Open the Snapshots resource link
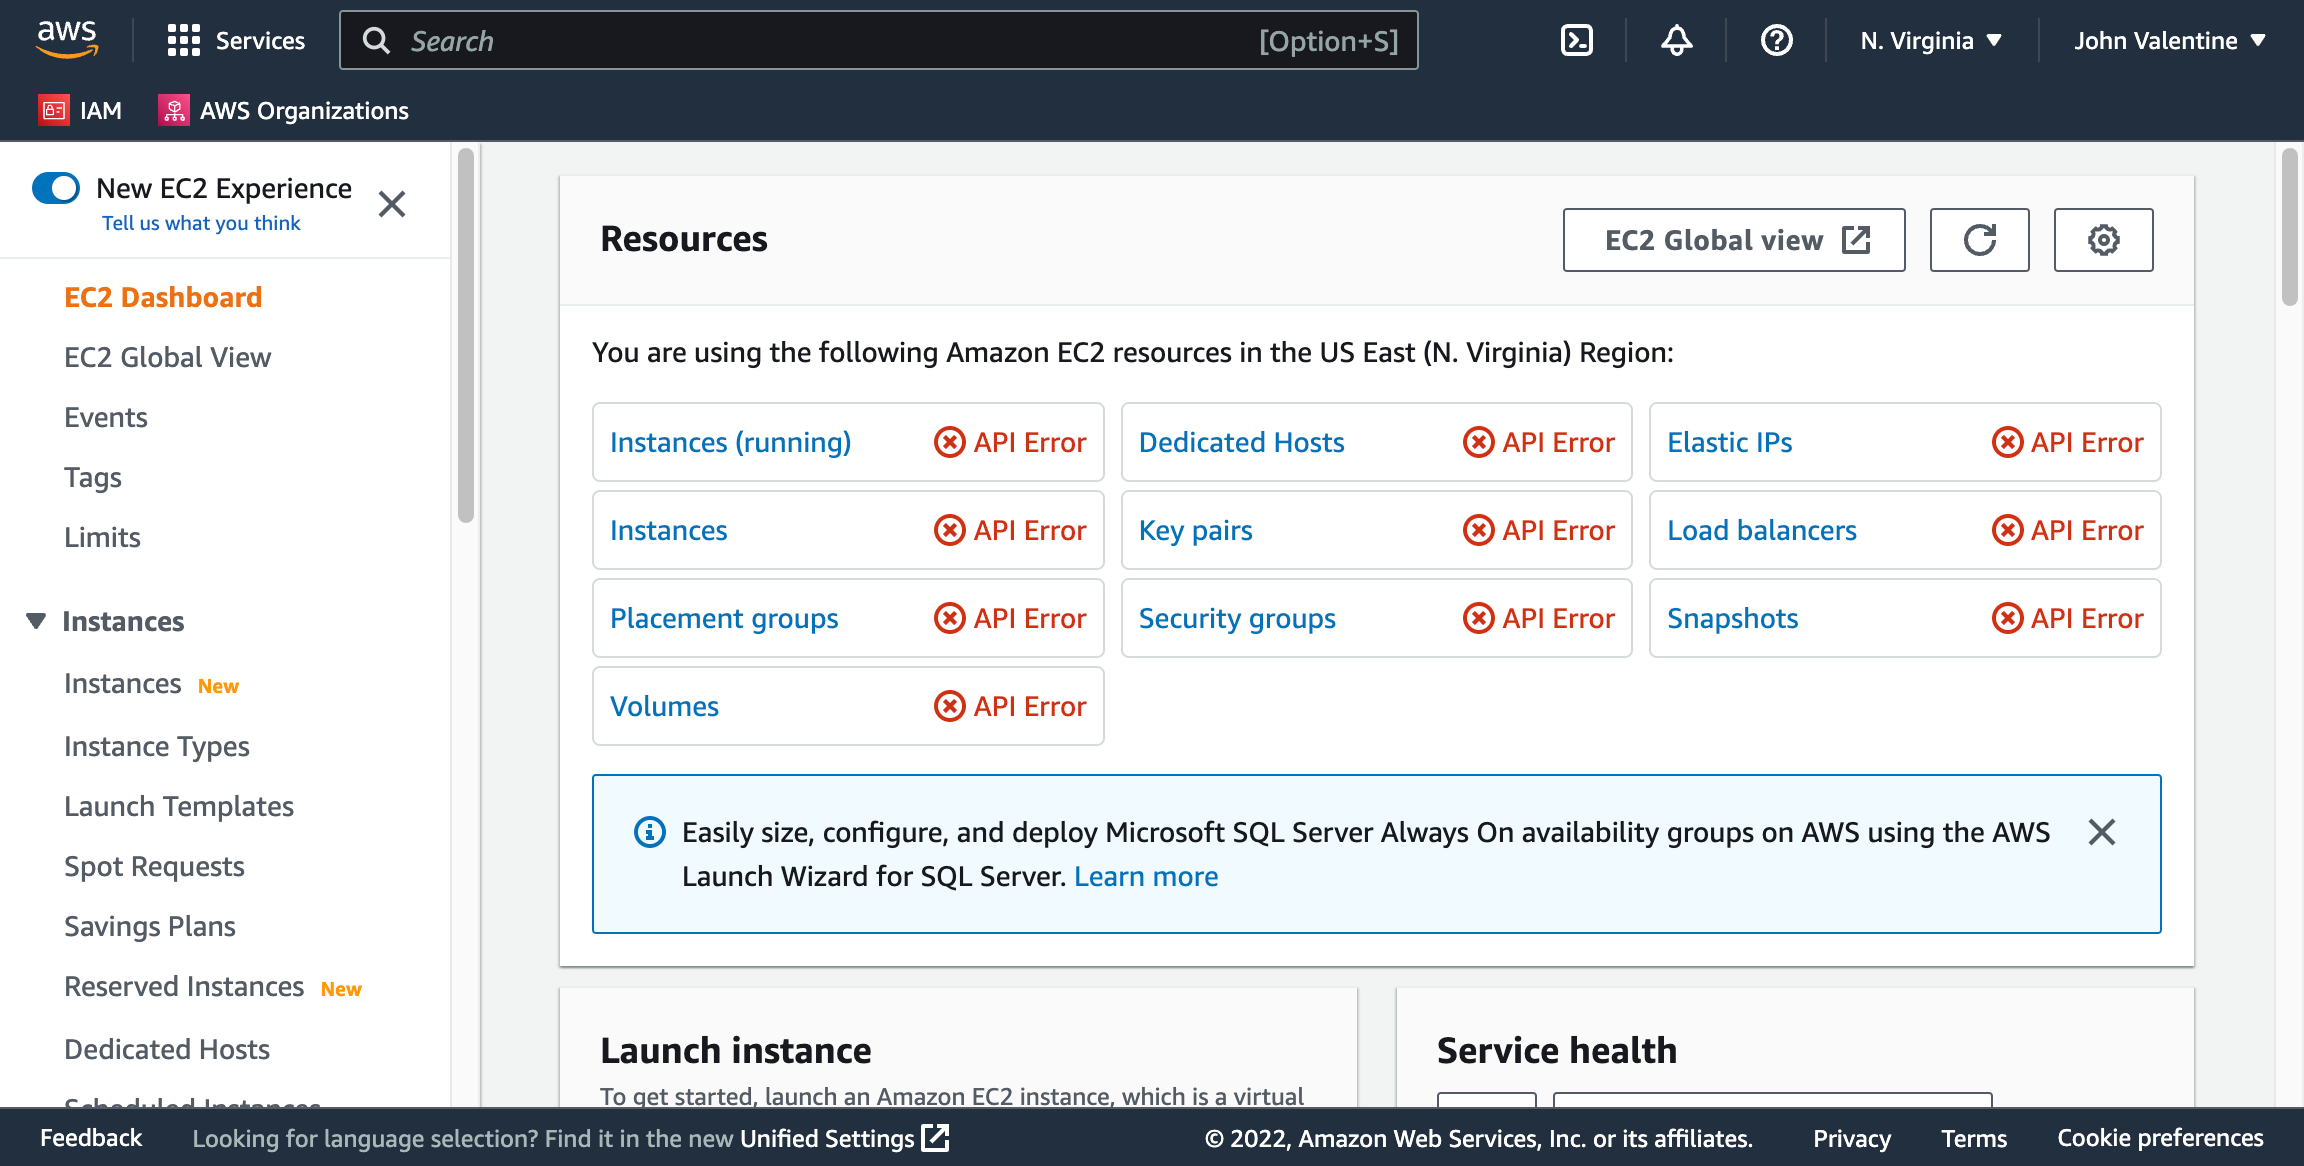This screenshot has height=1166, width=2304. [x=1733, y=618]
